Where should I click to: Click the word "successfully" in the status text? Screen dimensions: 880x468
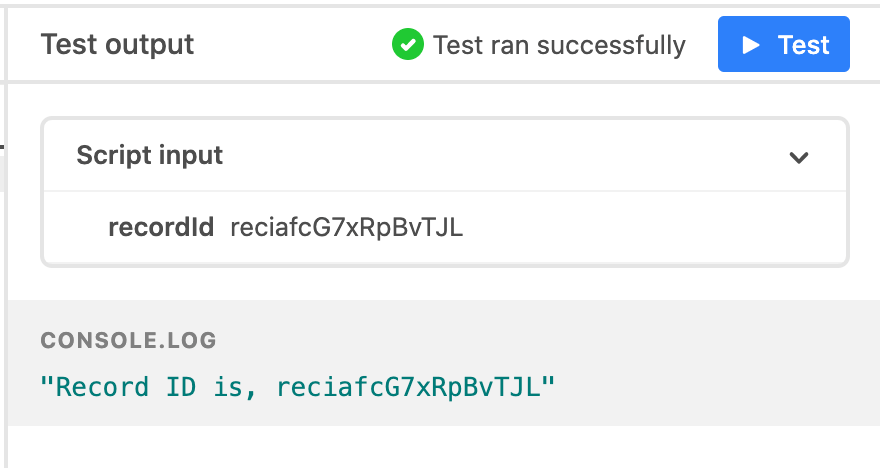611,45
